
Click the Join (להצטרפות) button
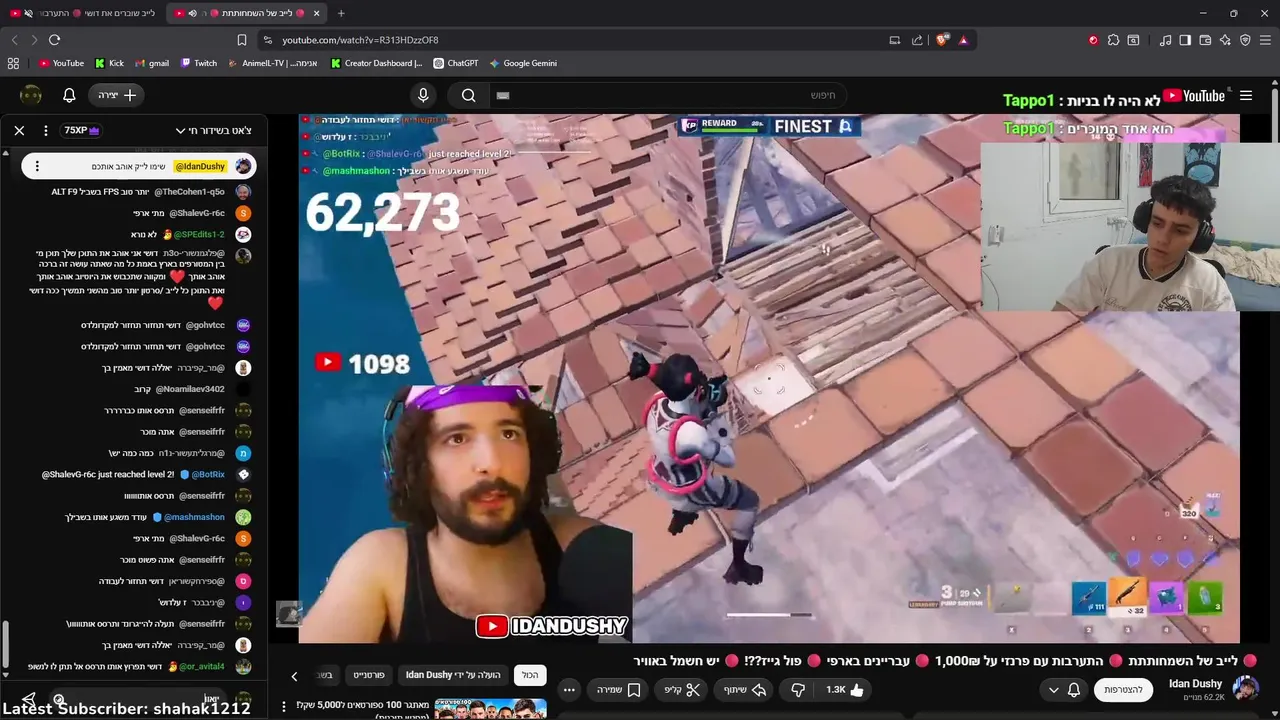1123,690
